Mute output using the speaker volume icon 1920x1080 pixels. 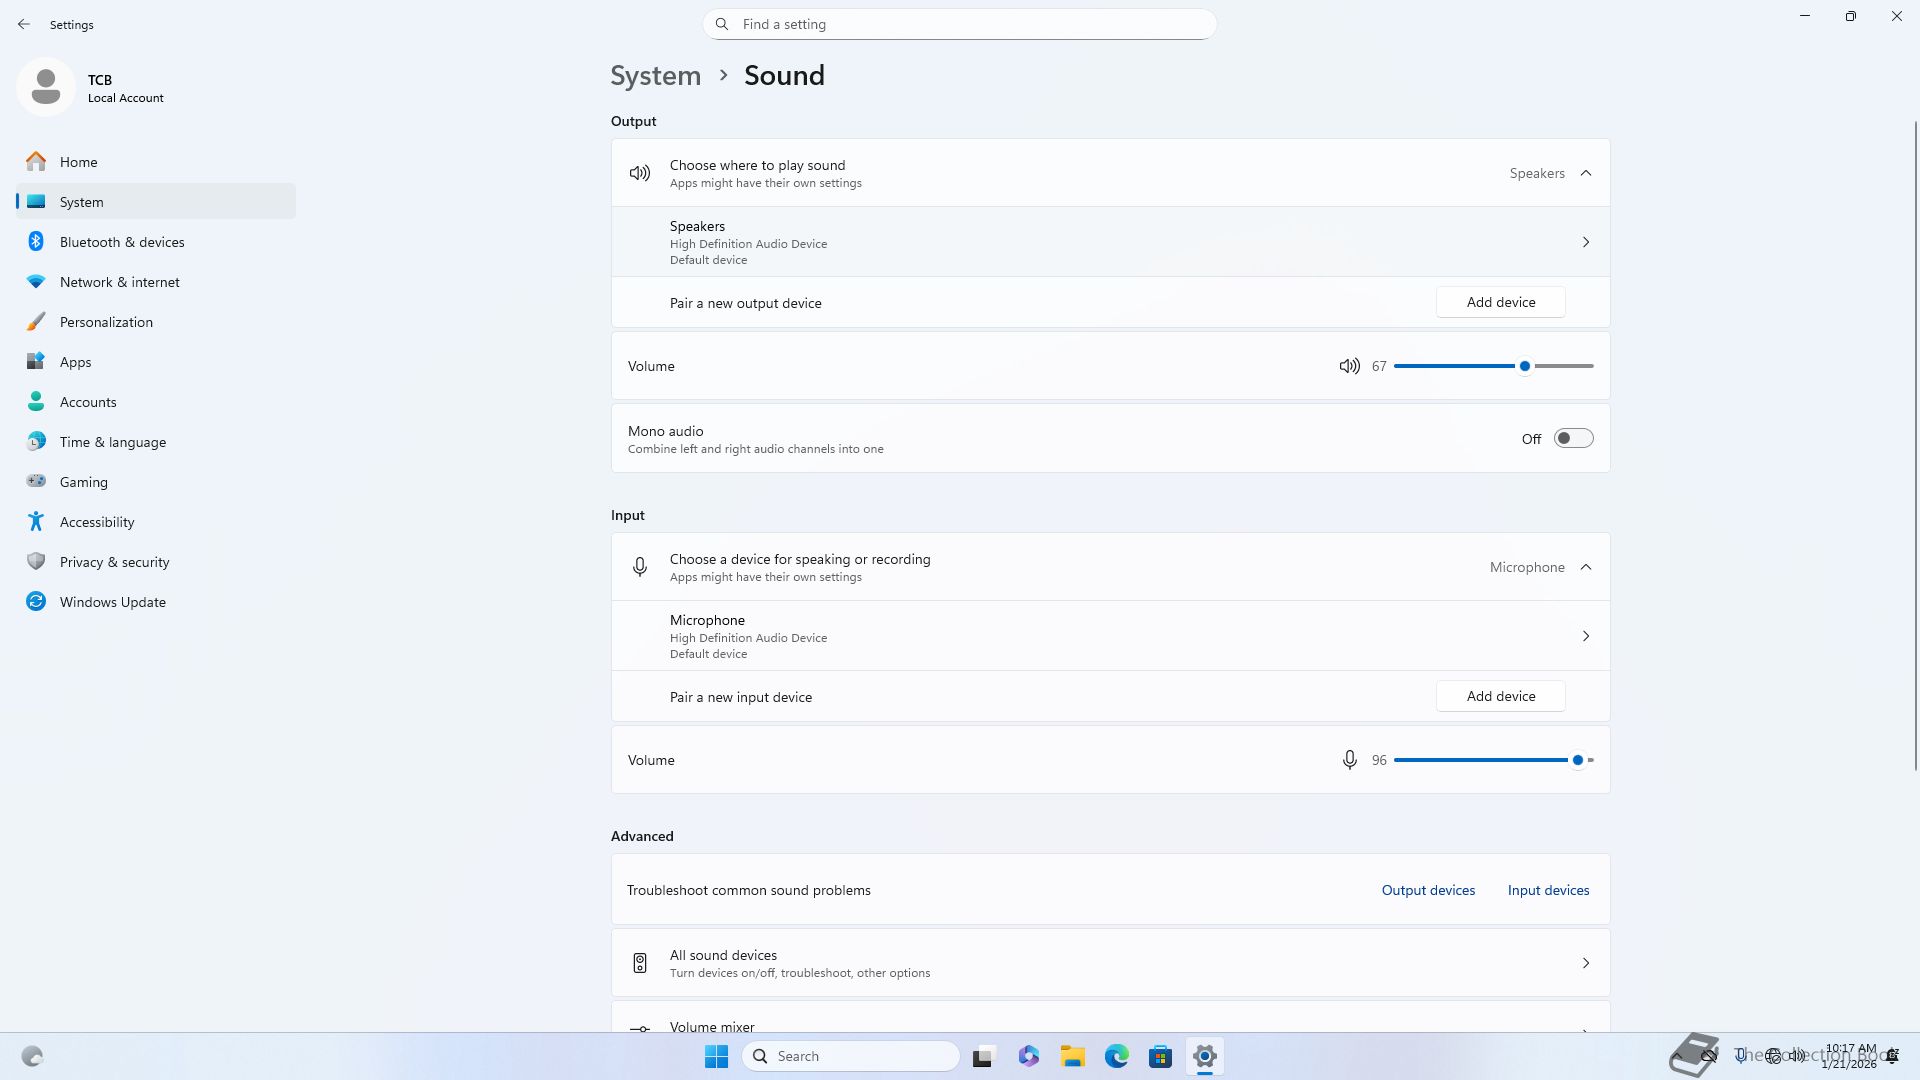coord(1349,366)
